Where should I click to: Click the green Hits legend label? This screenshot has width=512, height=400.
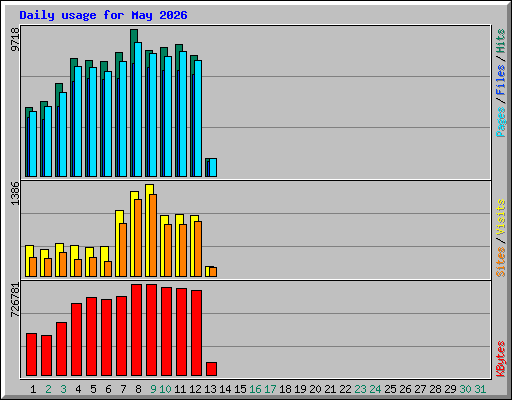[x=500, y=41]
